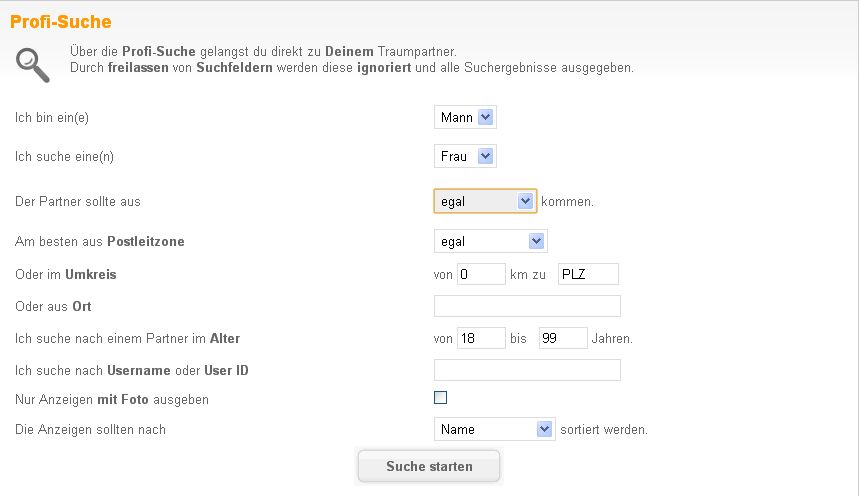This screenshot has height=496, width=859.
Task: Click the magnifying glass search icon
Action: coord(32,65)
